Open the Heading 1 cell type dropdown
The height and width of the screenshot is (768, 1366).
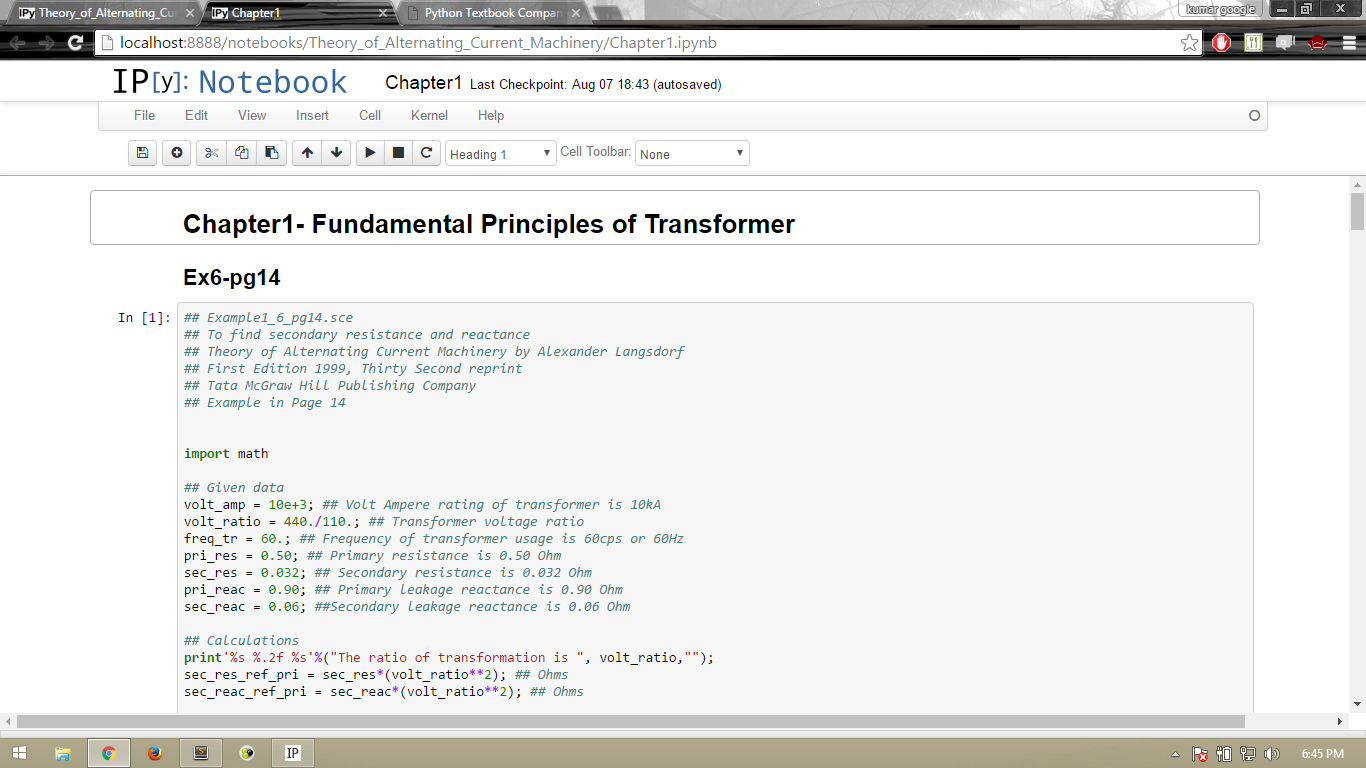tap(500, 154)
